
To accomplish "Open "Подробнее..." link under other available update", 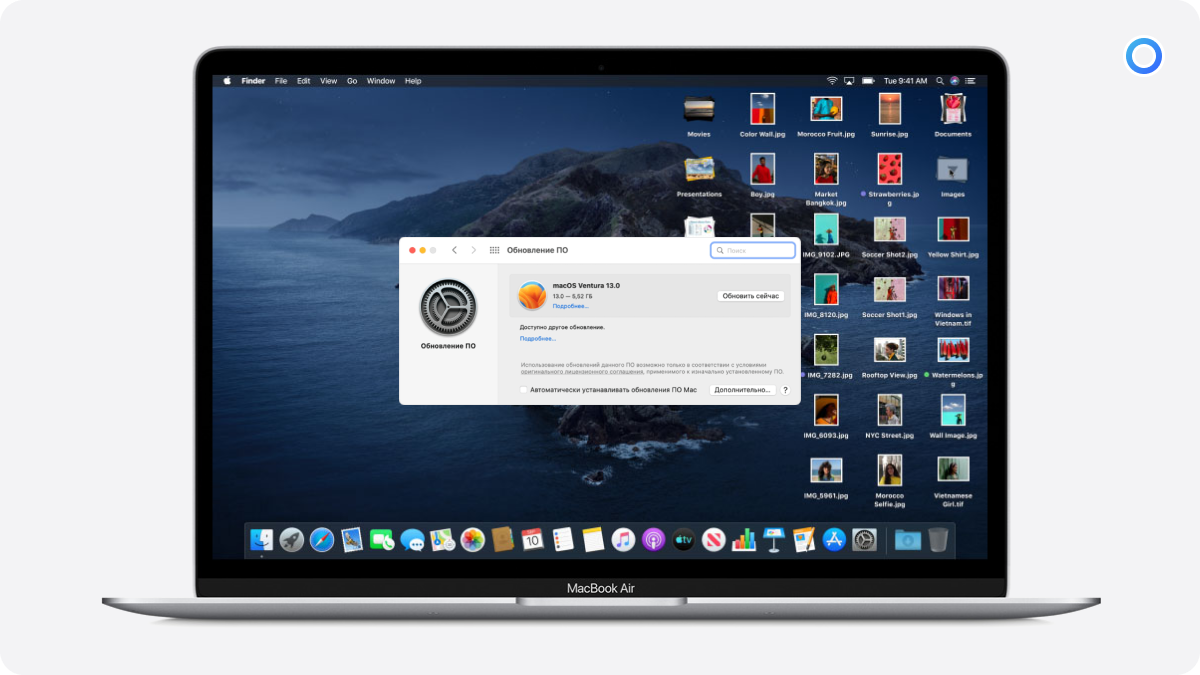I will 538,339.
